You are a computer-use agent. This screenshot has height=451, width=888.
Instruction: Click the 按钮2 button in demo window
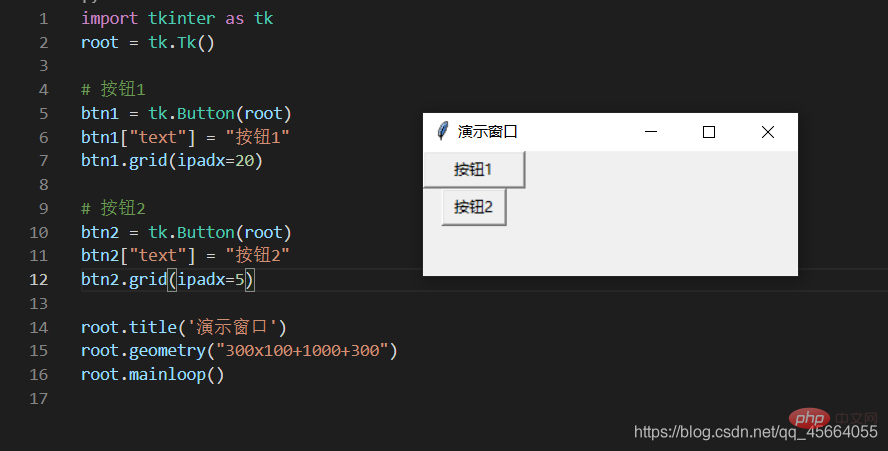tap(474, 207)
